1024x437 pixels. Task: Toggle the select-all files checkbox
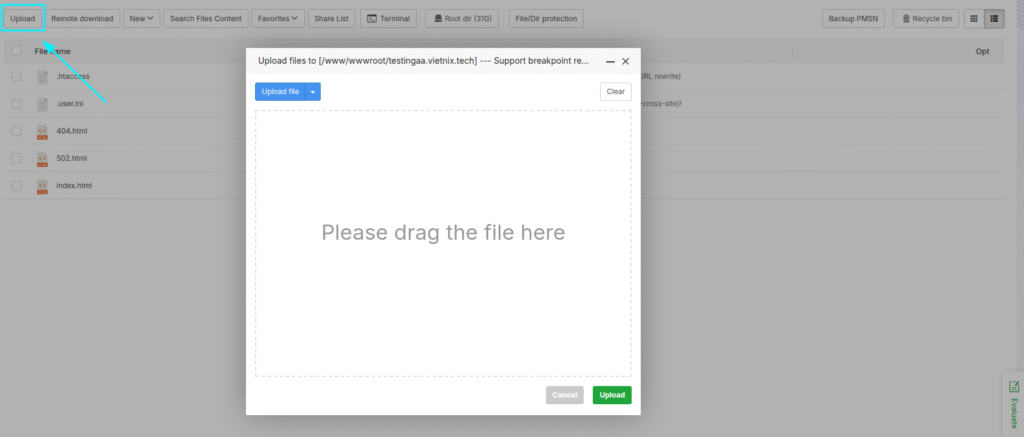pyautogui.click(x=17, y=50)
